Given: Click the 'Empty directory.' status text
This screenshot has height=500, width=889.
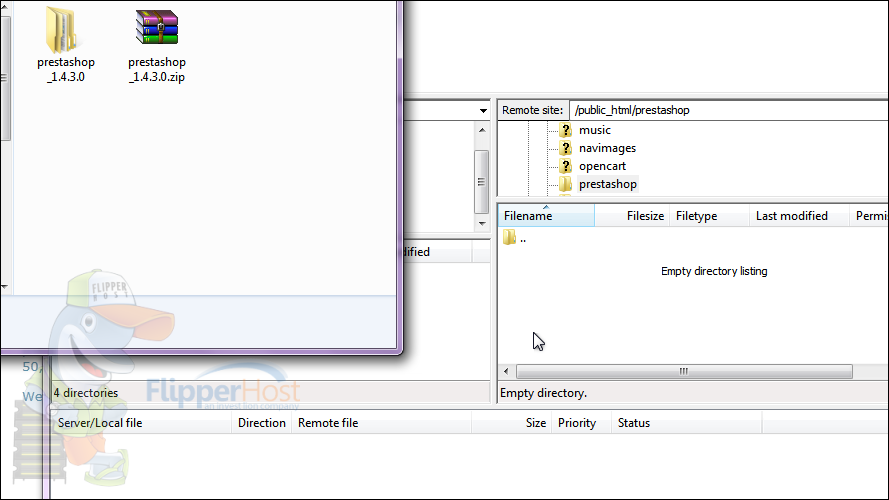Looking at the screenshot, I should click(x=543, y=393).
